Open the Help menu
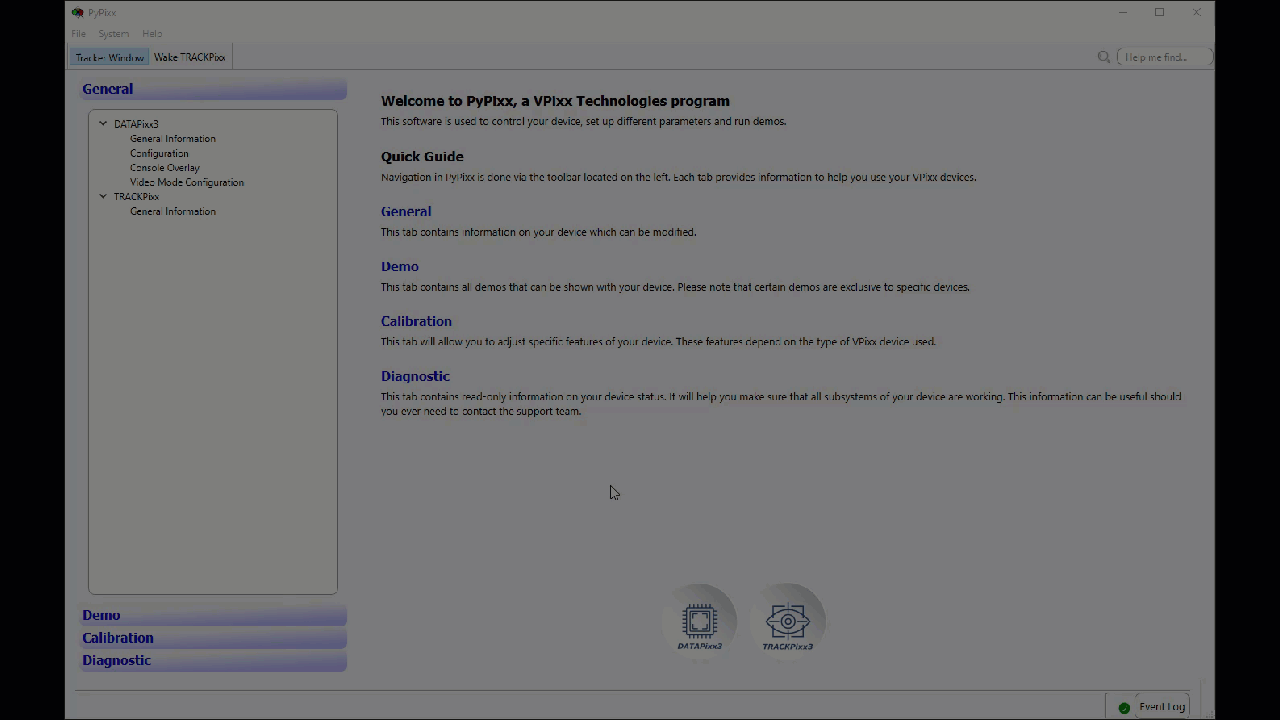Screen dimensions: 1280x720 [x=151, y=34]
